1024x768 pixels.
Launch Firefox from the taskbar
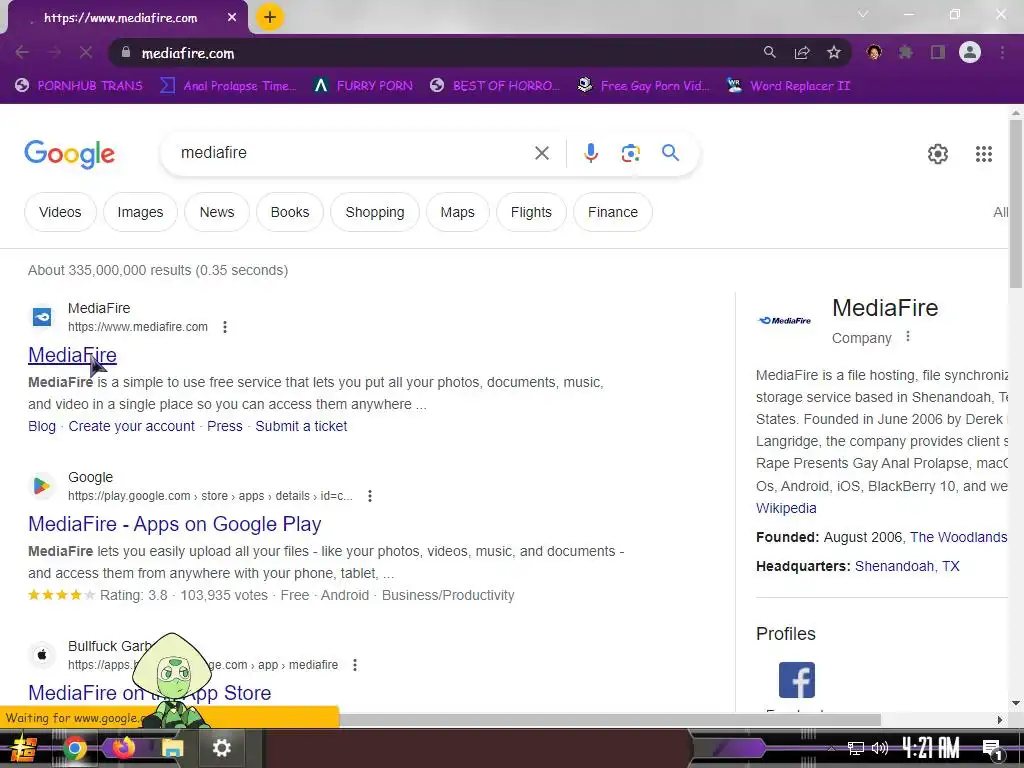pos(123,748)
